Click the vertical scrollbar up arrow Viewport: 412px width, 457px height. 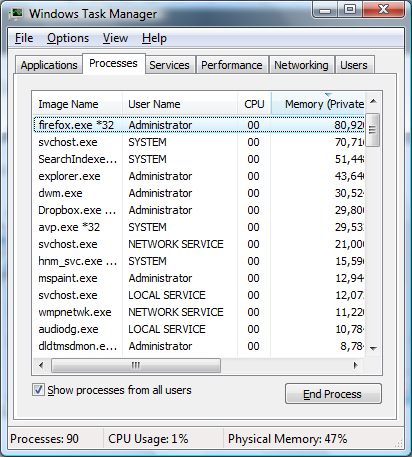coord(373,101)
